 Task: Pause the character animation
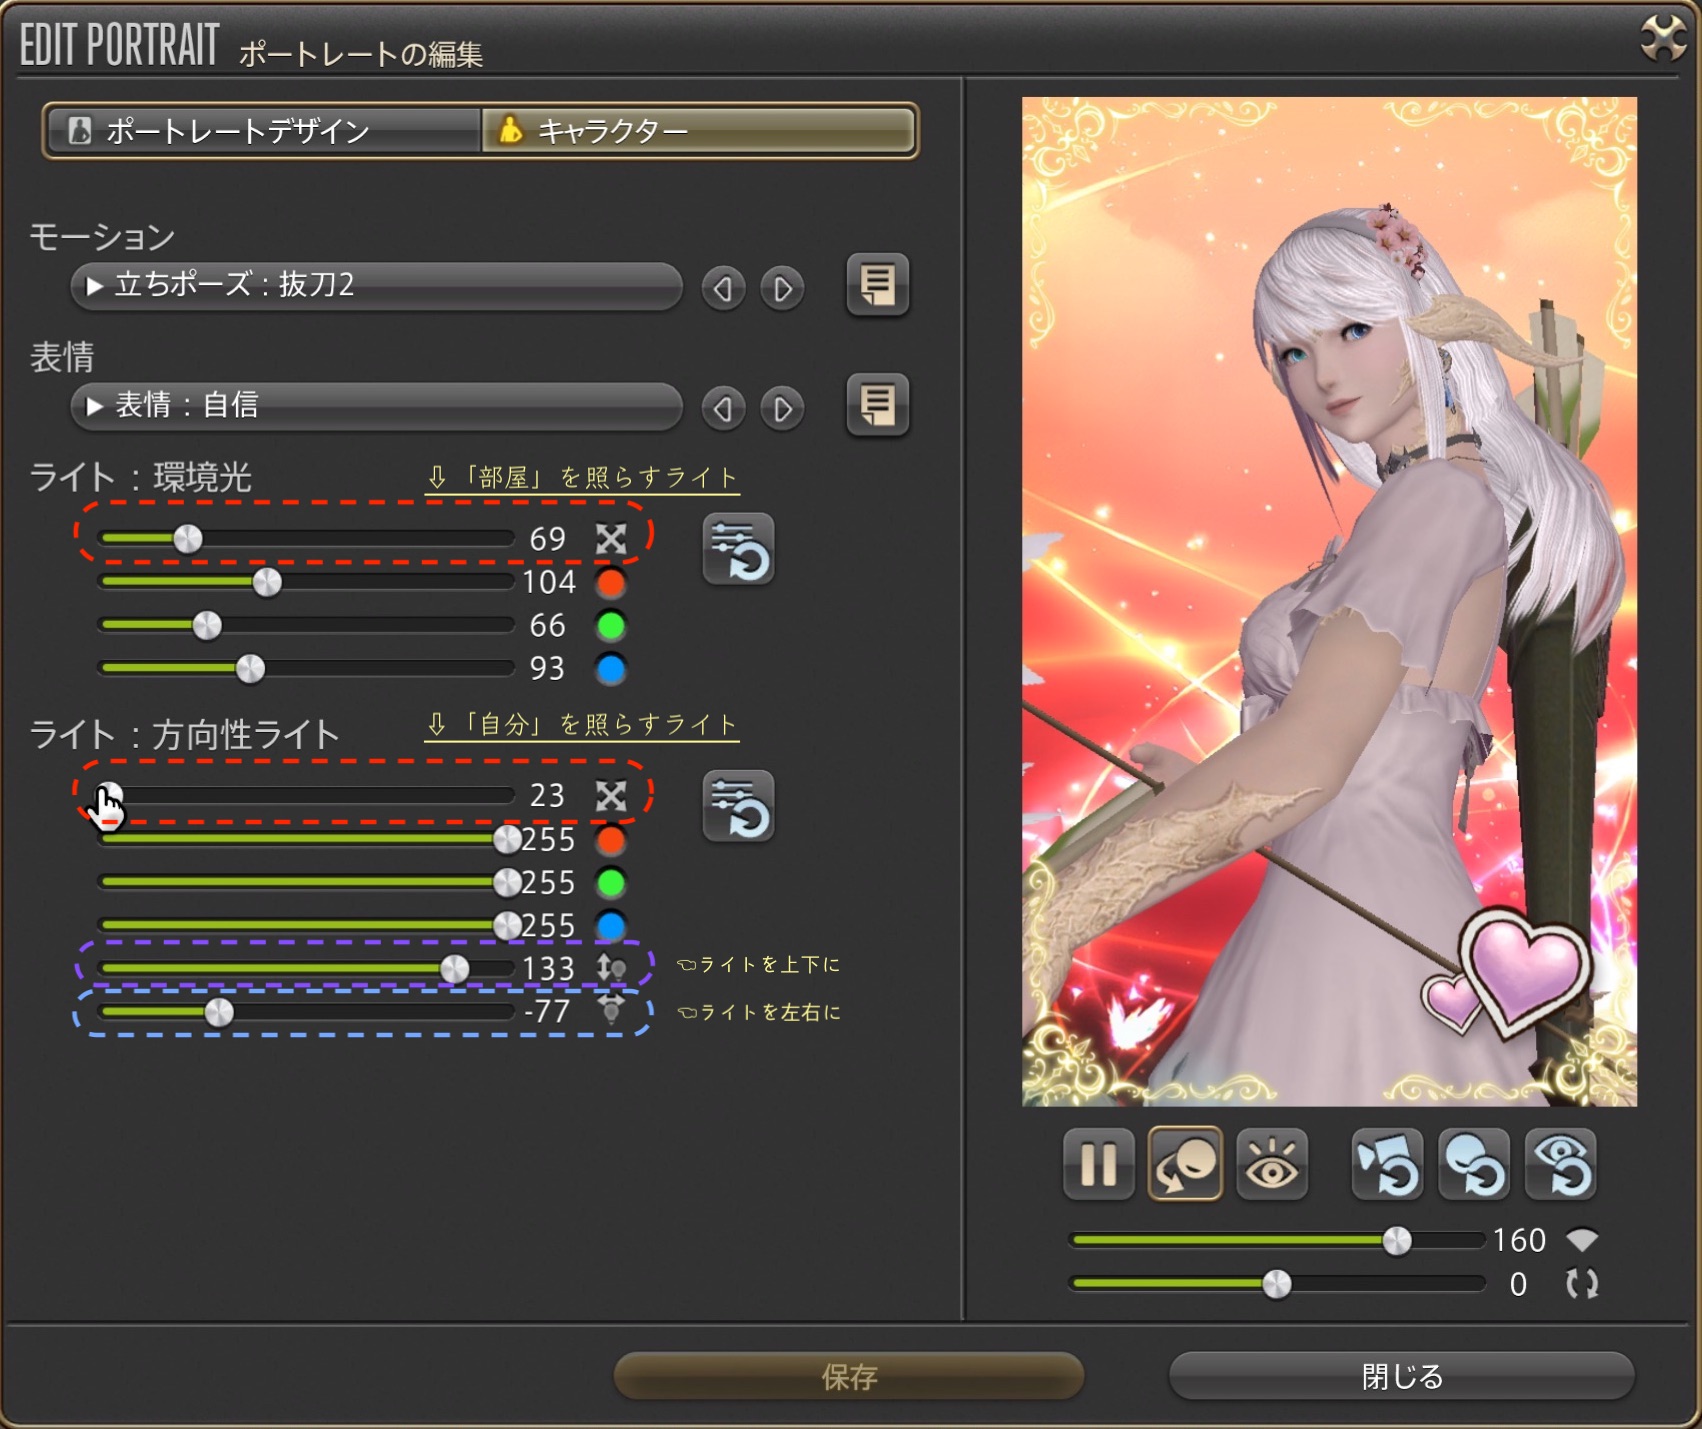1099,1164
